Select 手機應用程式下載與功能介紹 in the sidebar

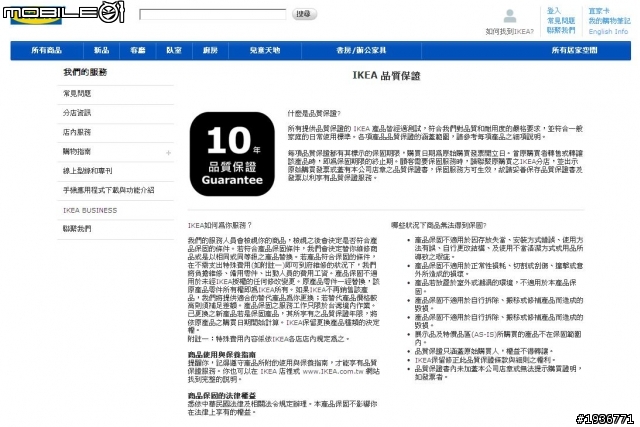pyautogui.click(x=116, y=190)
